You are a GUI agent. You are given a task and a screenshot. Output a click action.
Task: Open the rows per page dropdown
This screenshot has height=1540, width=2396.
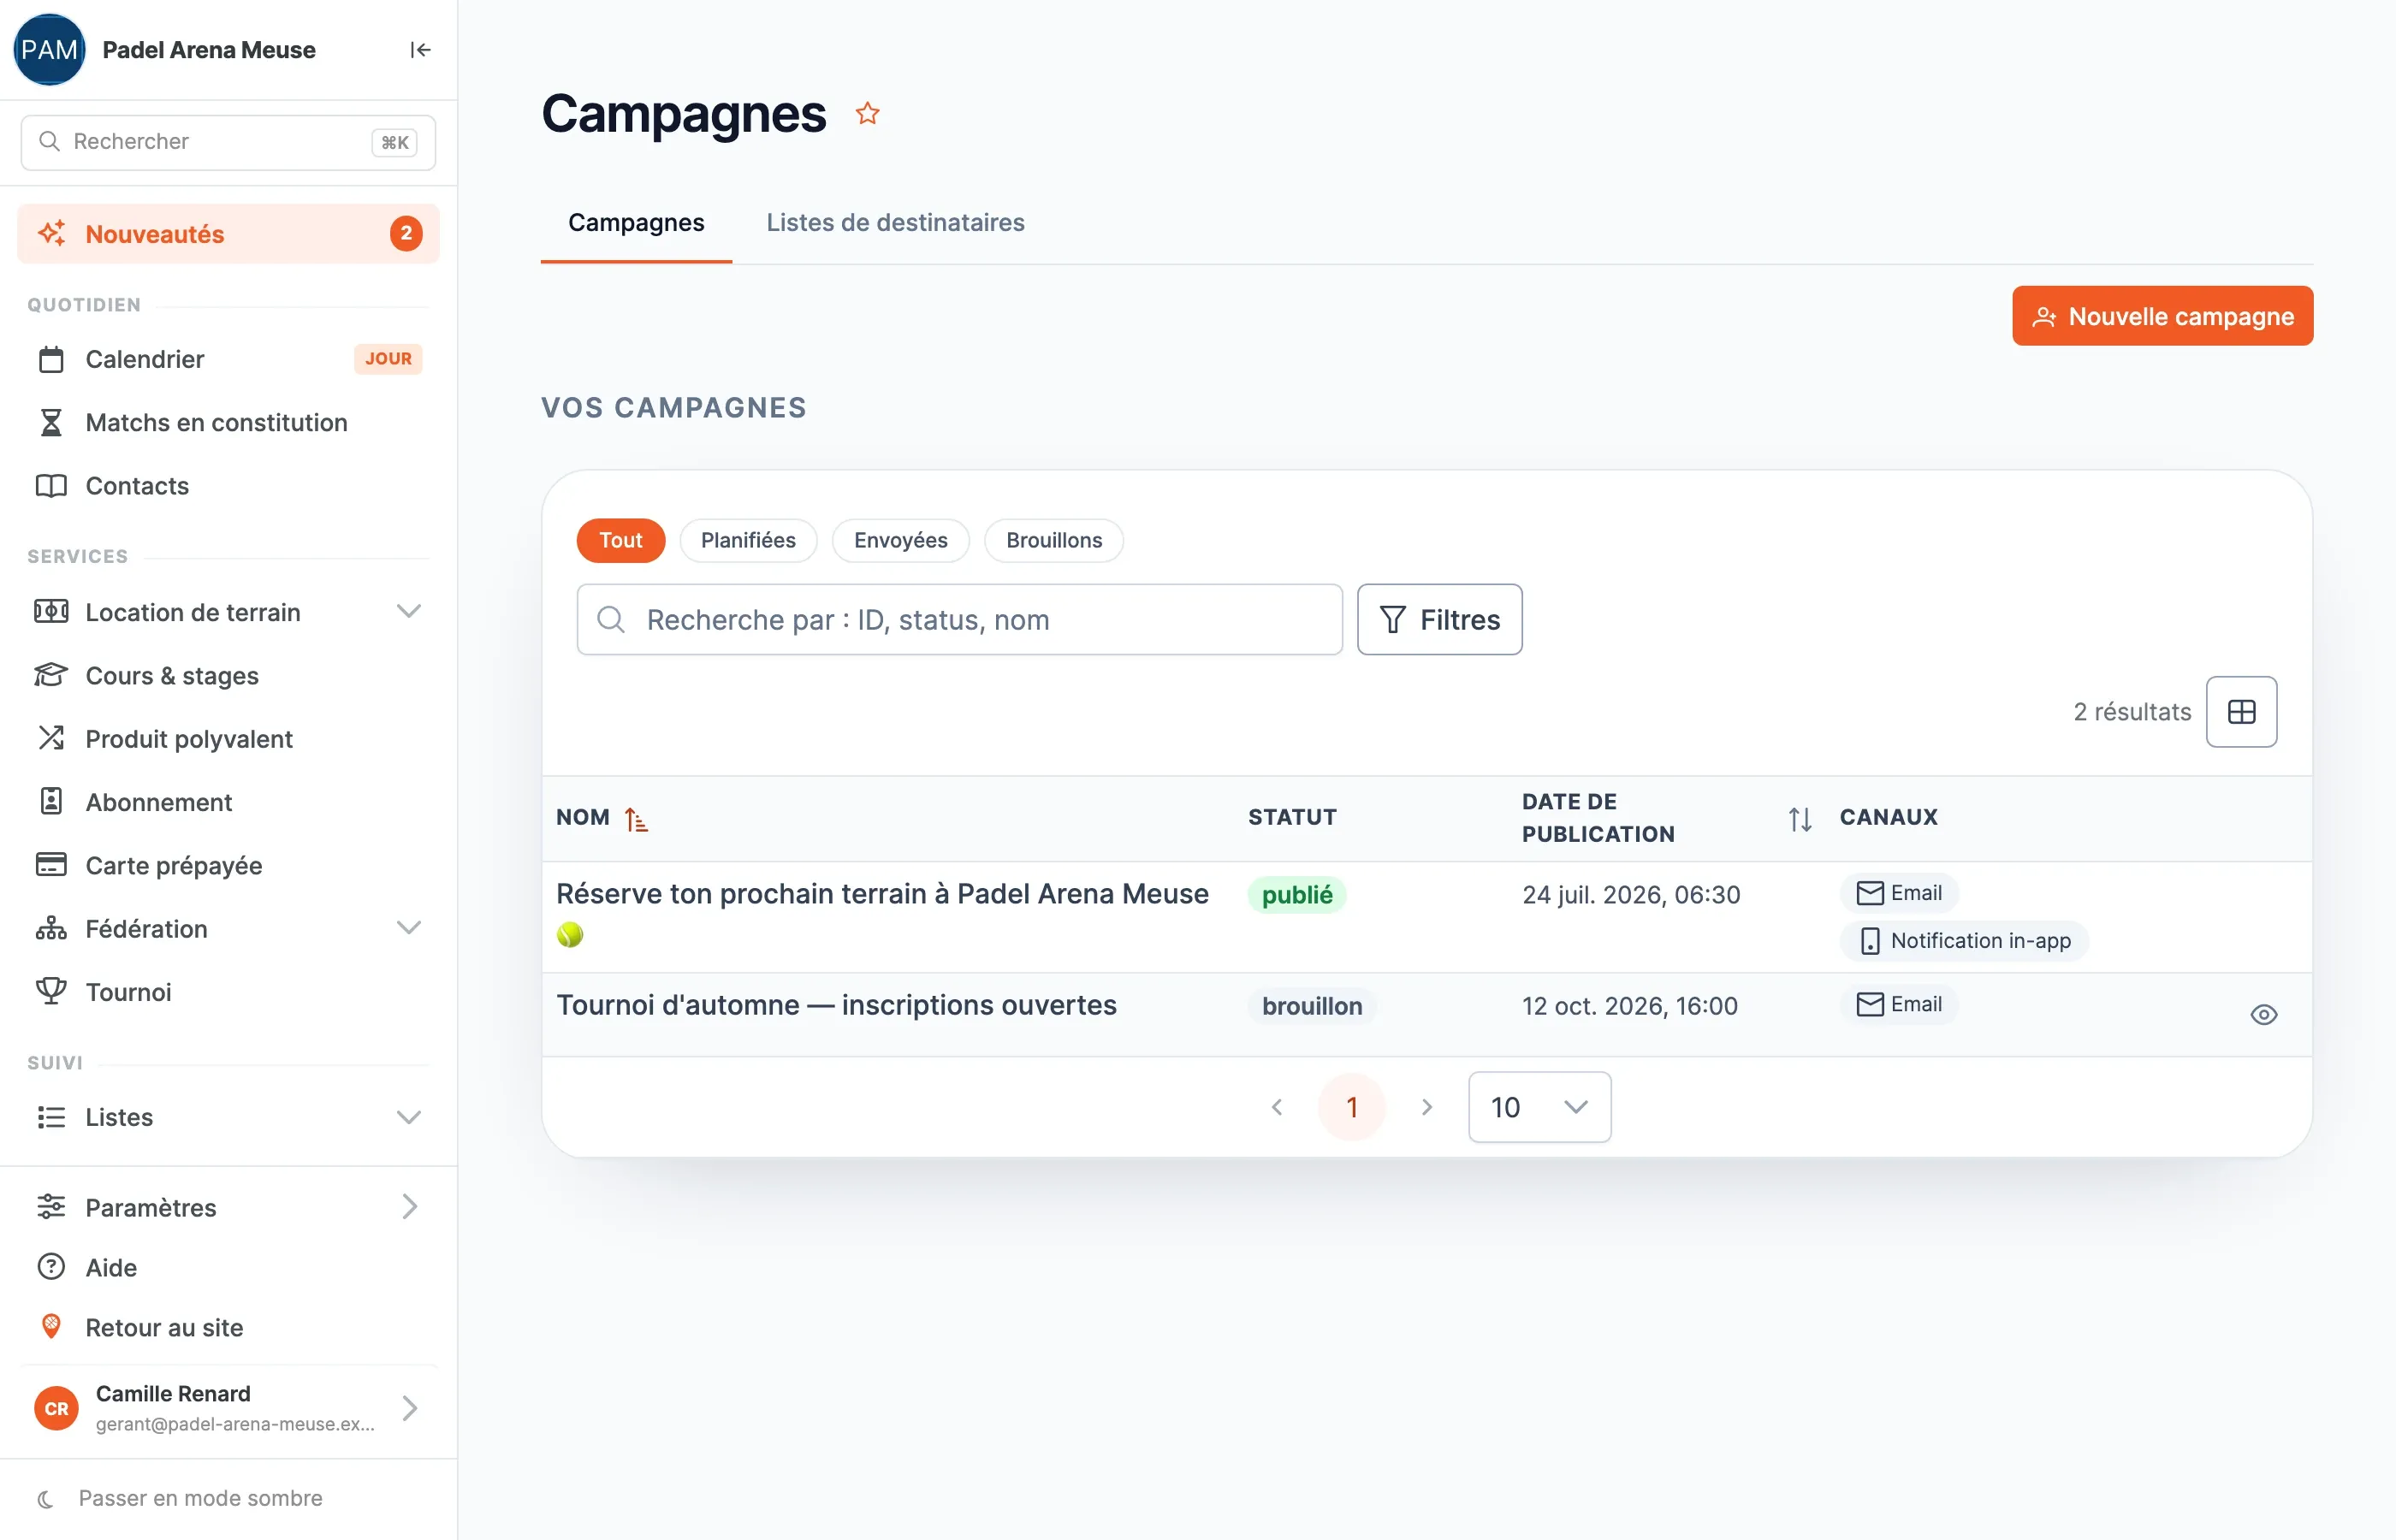click(1539, 1107)
